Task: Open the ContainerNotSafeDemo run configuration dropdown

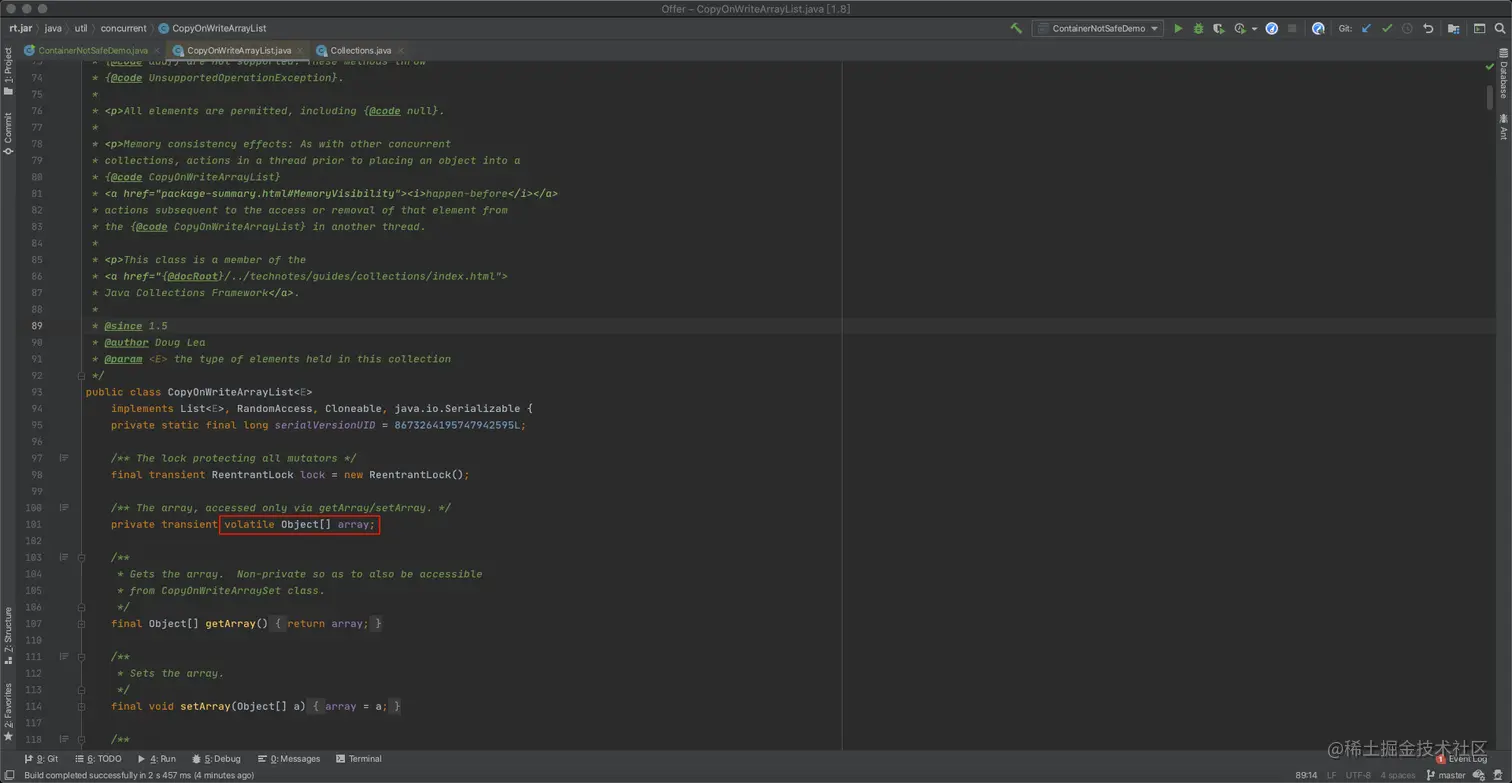Action: point(1098,29)
